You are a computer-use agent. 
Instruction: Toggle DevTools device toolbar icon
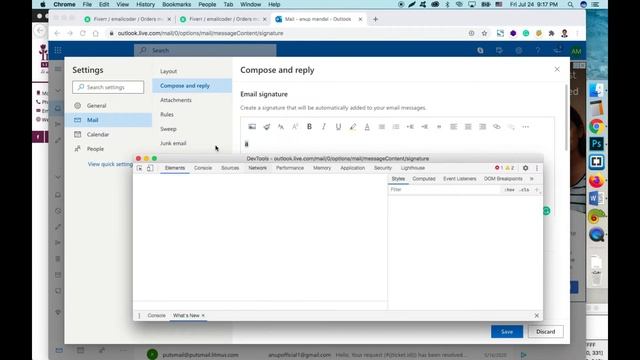coord(150,168)
